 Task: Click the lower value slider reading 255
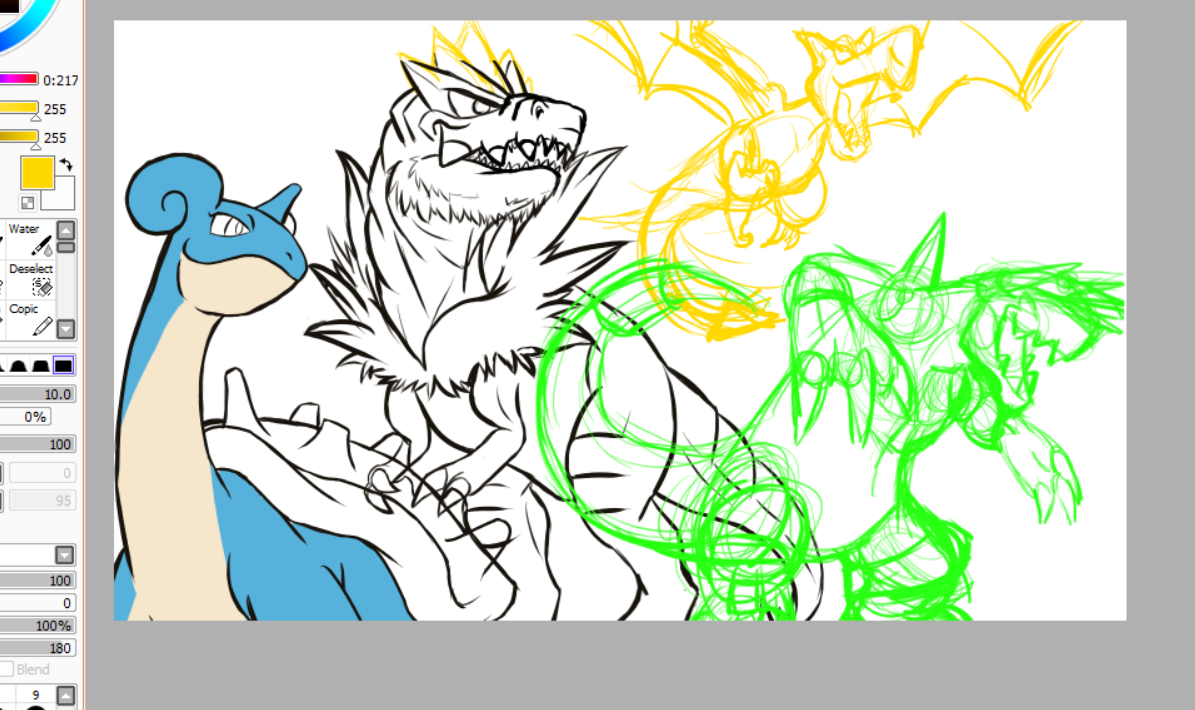(x=19, y=137)
